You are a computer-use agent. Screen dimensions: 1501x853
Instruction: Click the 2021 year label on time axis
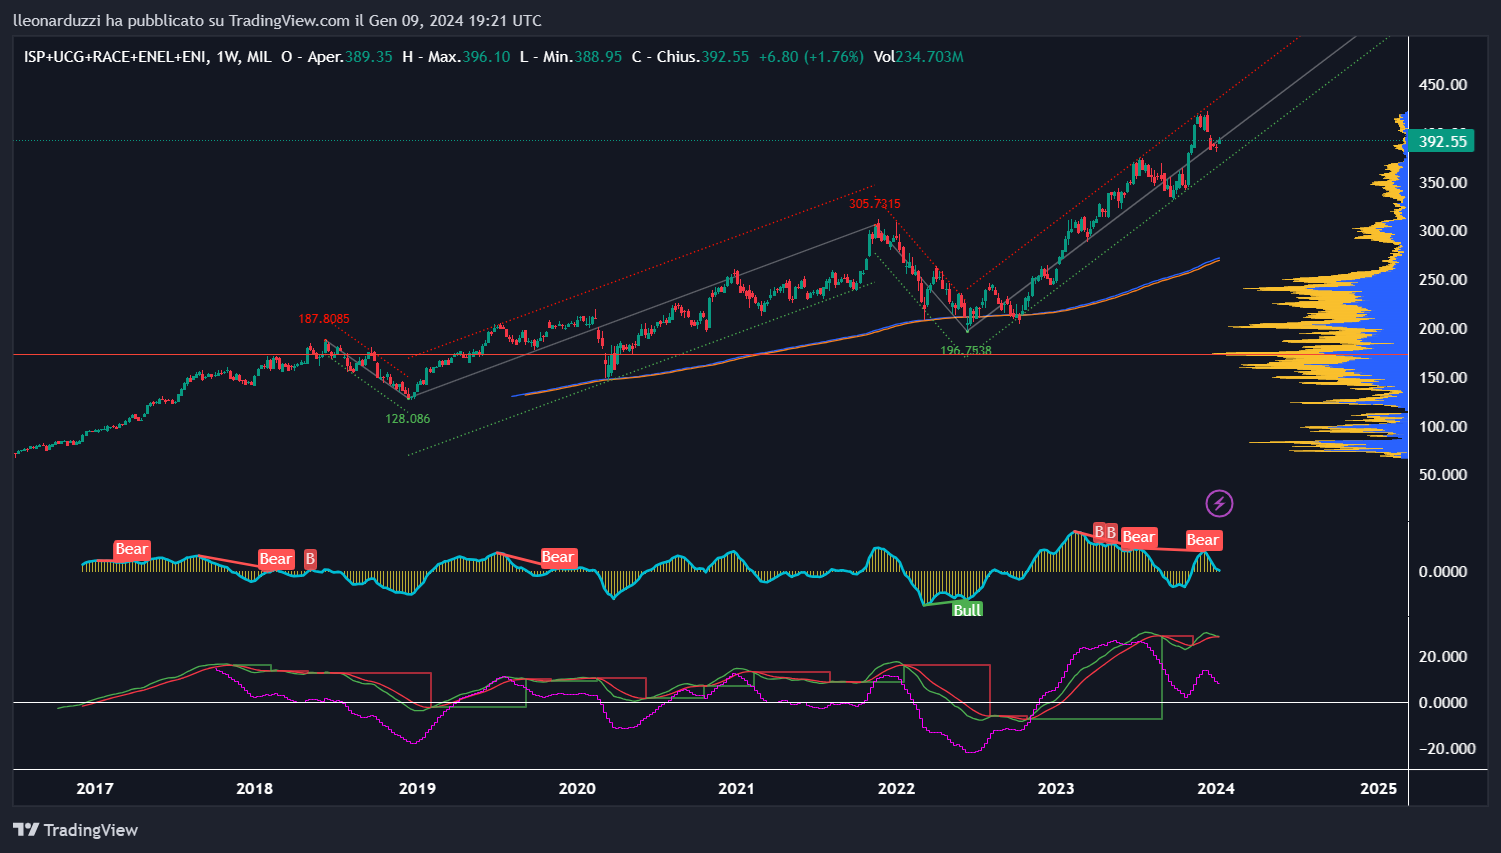[x=737, y=789]
